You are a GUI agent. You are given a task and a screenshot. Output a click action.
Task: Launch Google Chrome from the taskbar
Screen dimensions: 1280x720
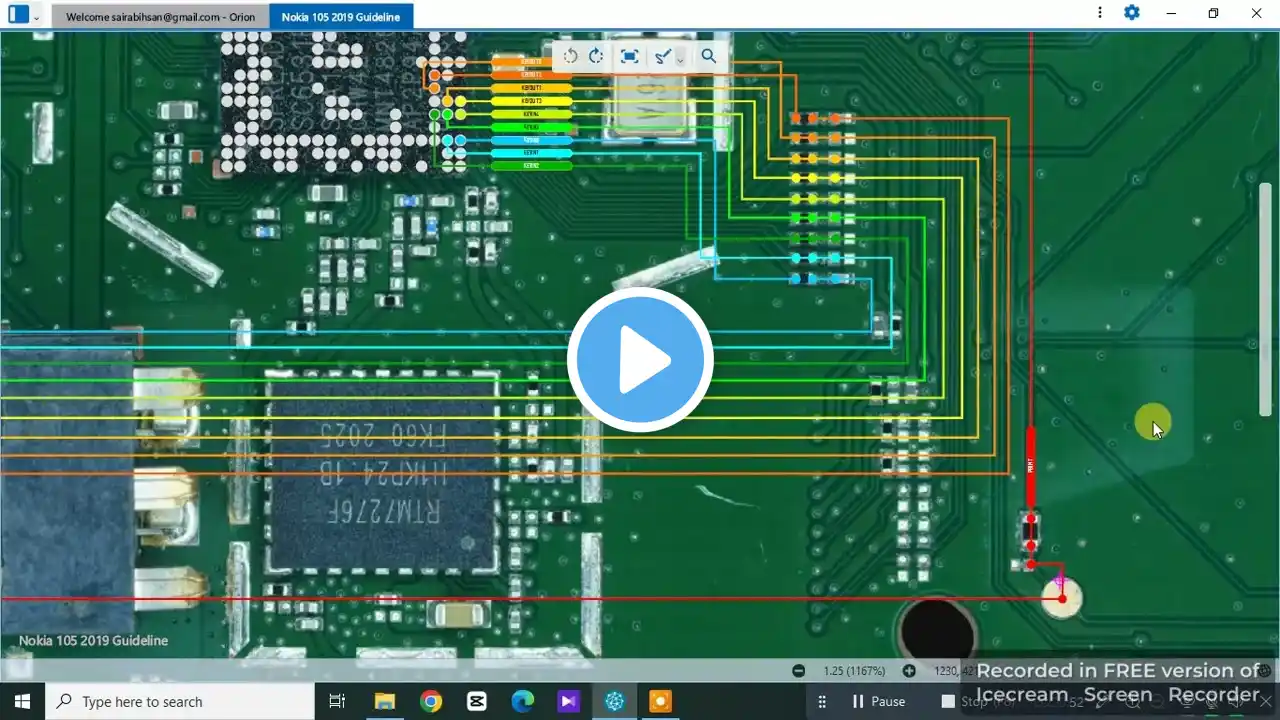point(431,702)
